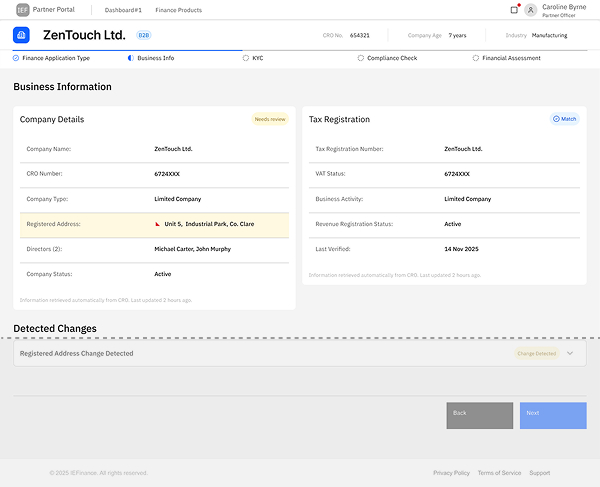Click the Company Name value ZenTouch Ltd.
Screen dimensions: 600x487
click(x=173, y=149)
